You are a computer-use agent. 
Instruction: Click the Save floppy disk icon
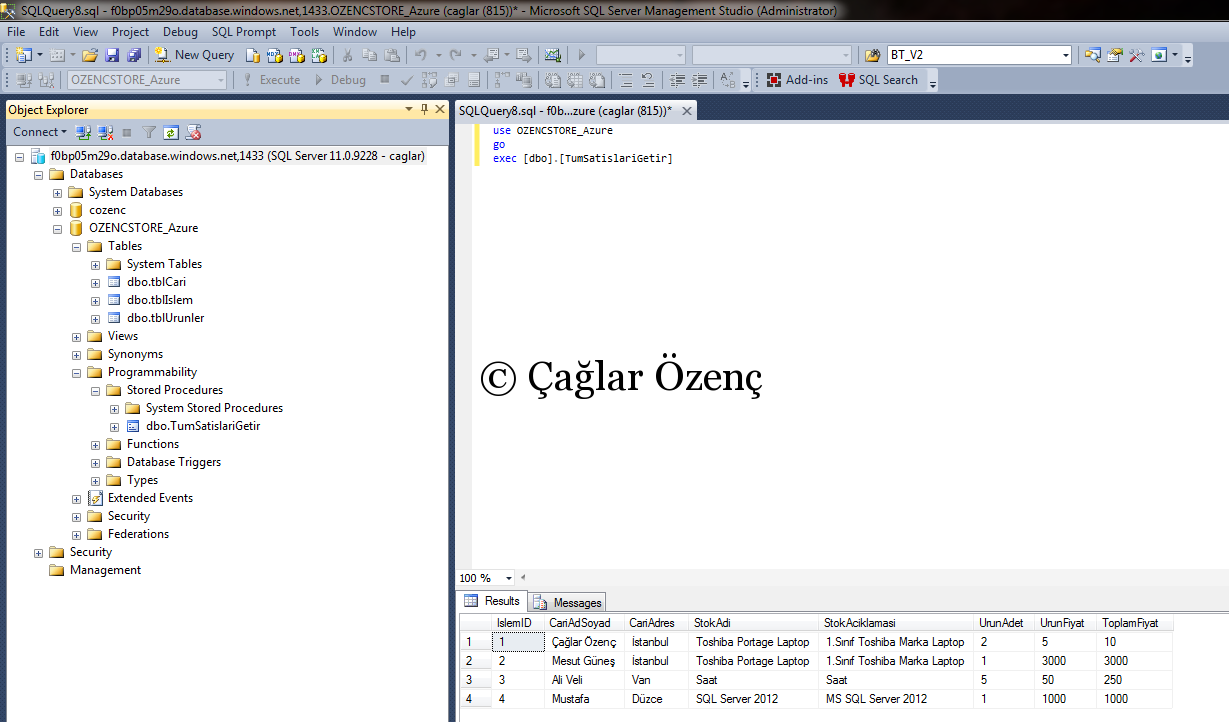click(112, 55)
